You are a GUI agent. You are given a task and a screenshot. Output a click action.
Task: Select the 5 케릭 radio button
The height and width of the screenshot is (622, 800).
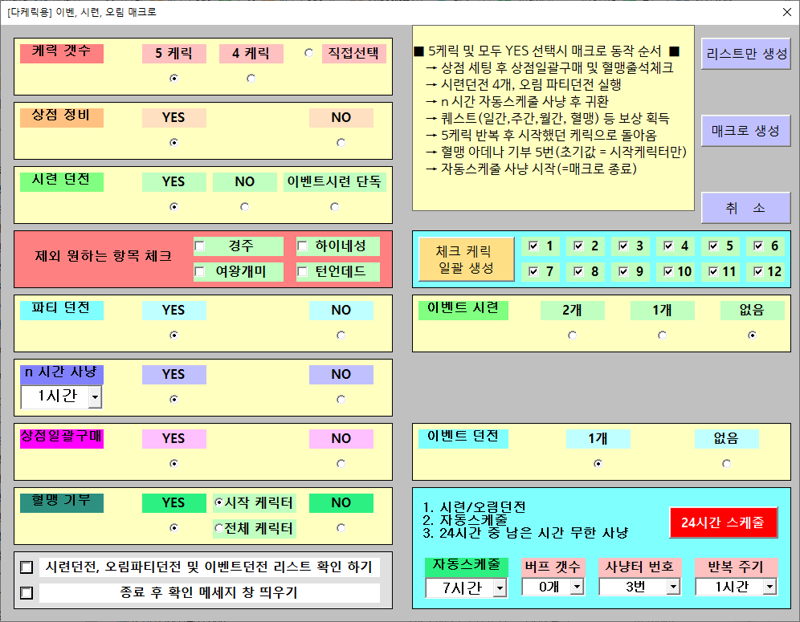(174, 79)
